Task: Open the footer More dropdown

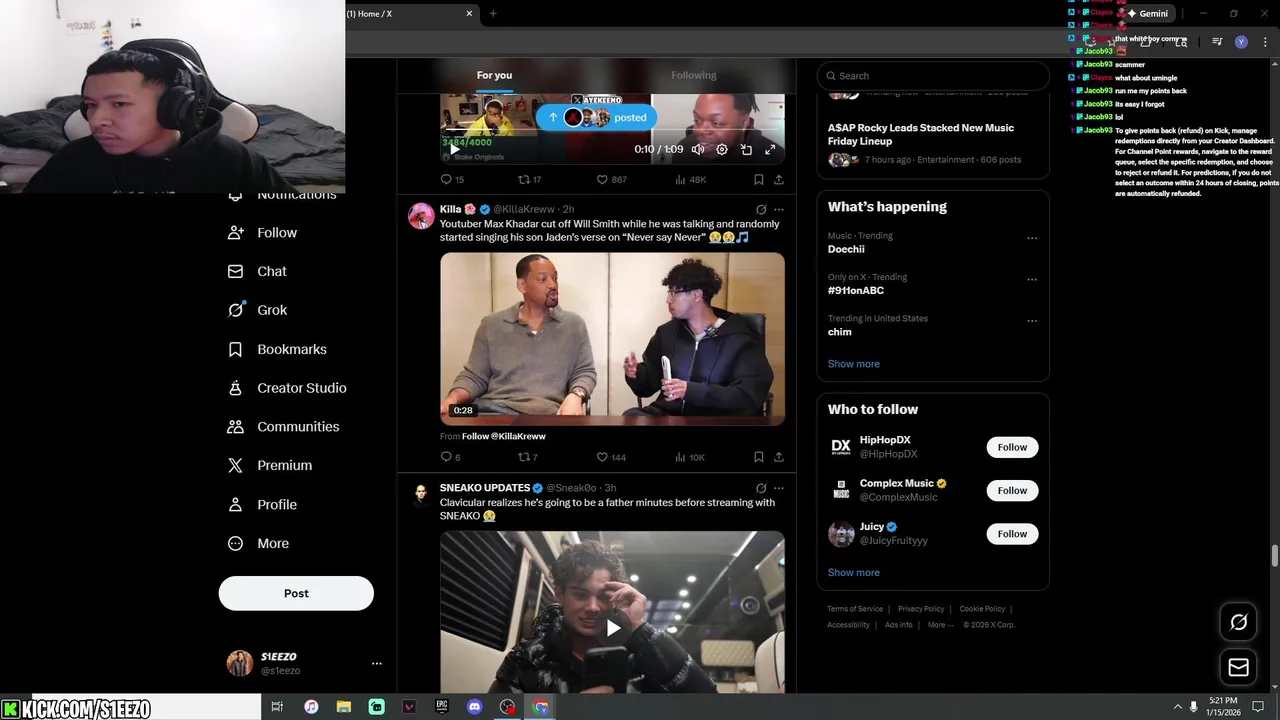Action: 942,625
